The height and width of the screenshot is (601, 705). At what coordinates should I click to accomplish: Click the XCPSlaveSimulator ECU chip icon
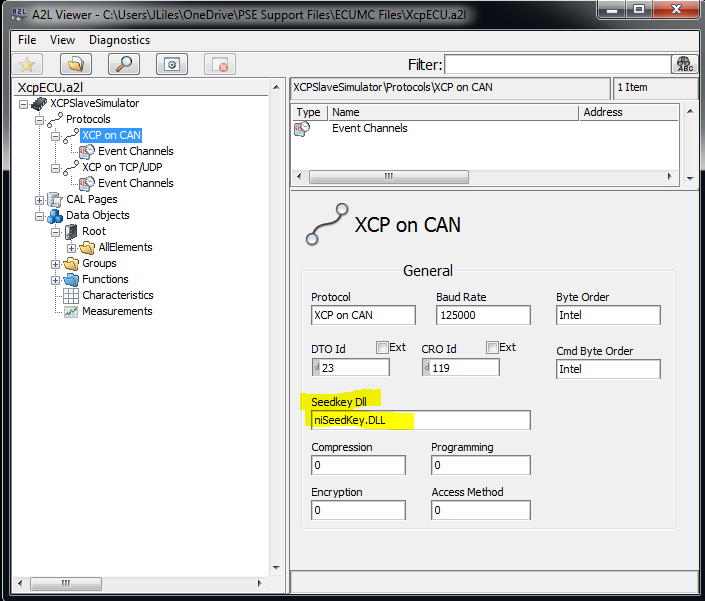click(39, 103)
